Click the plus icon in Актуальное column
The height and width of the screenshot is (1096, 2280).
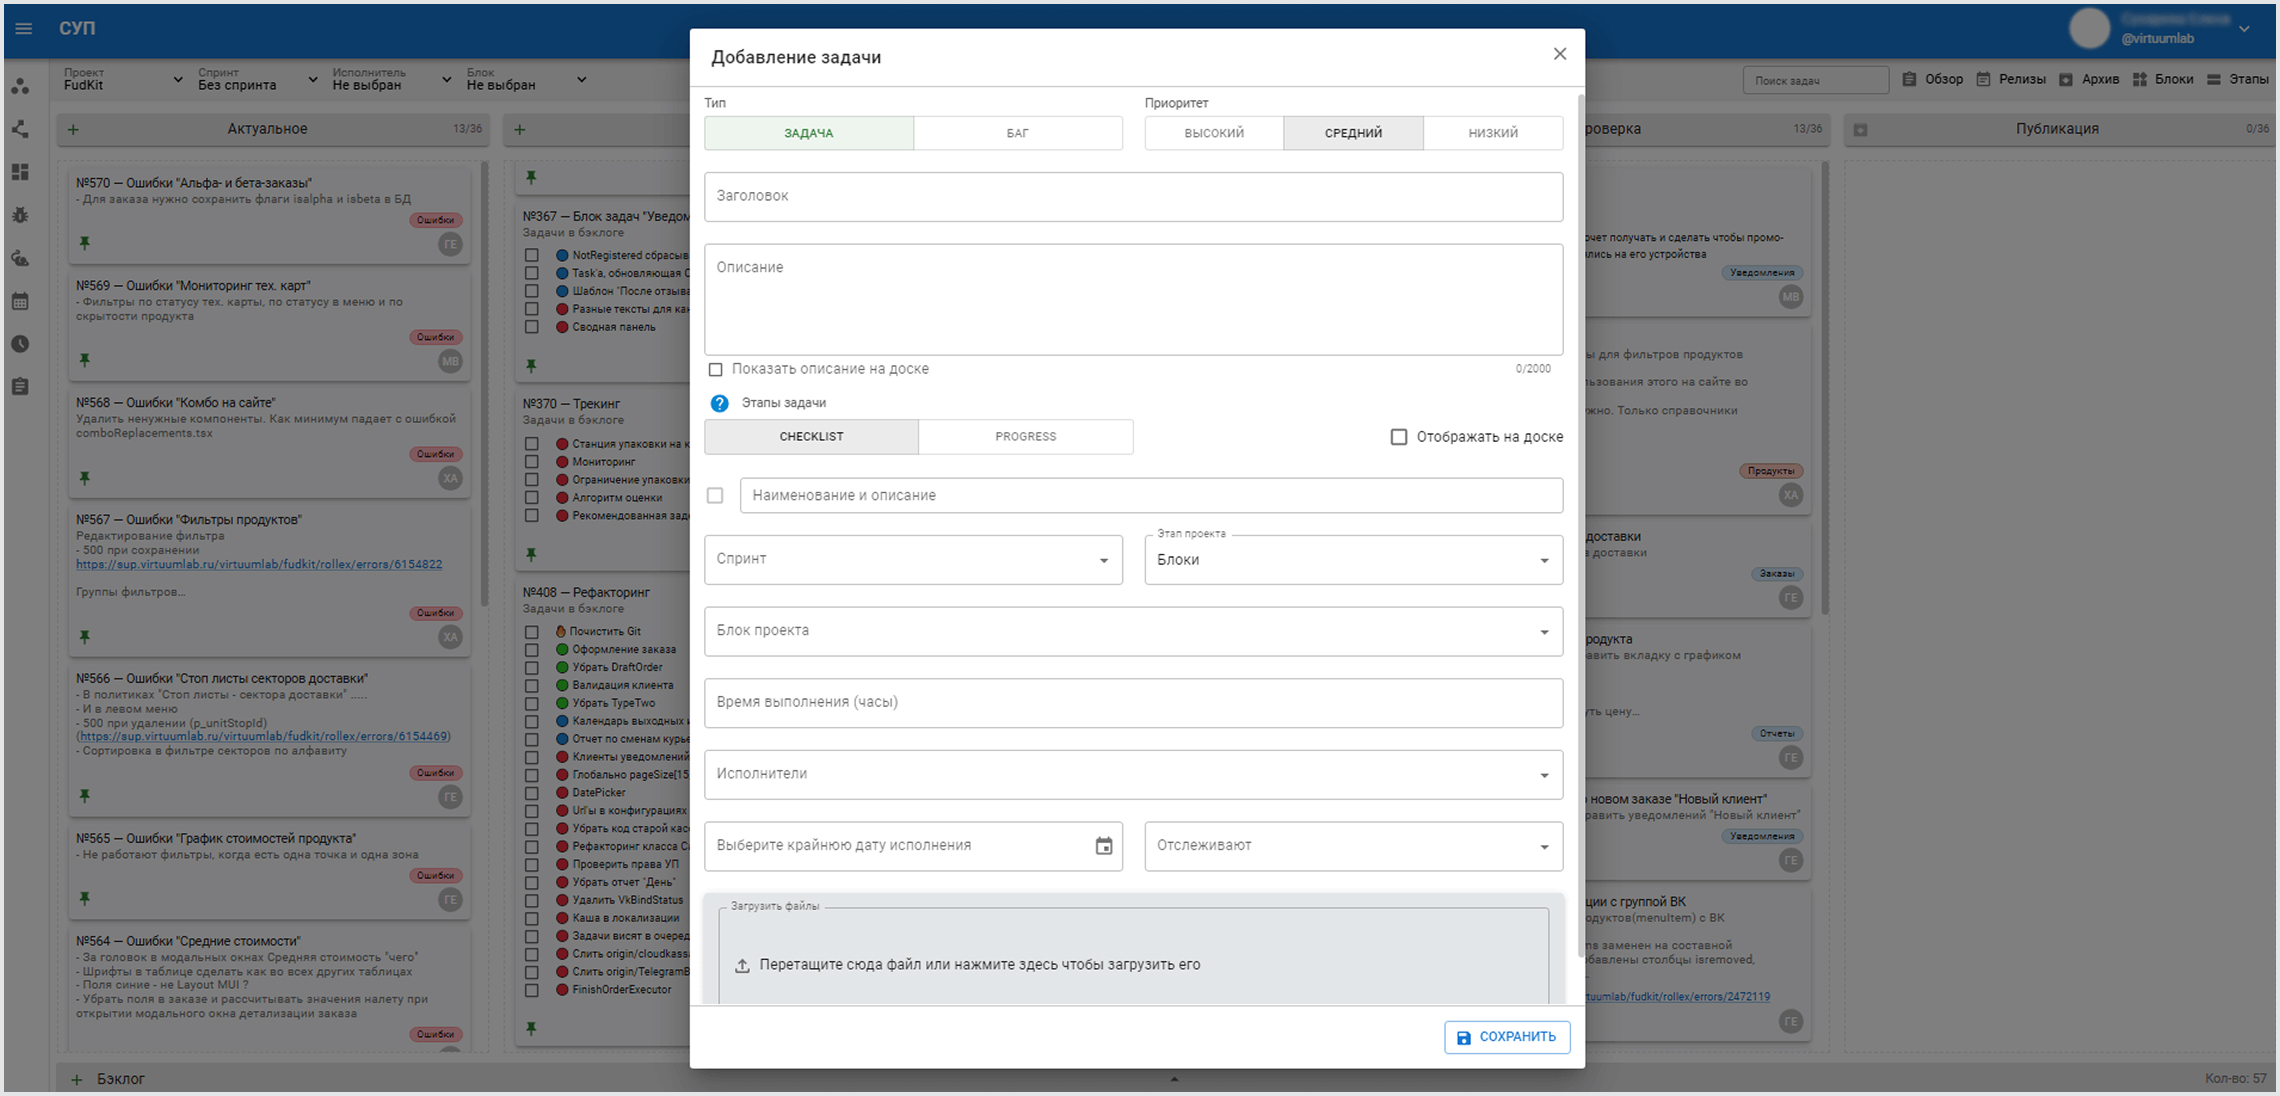click(x=73, y=129)
